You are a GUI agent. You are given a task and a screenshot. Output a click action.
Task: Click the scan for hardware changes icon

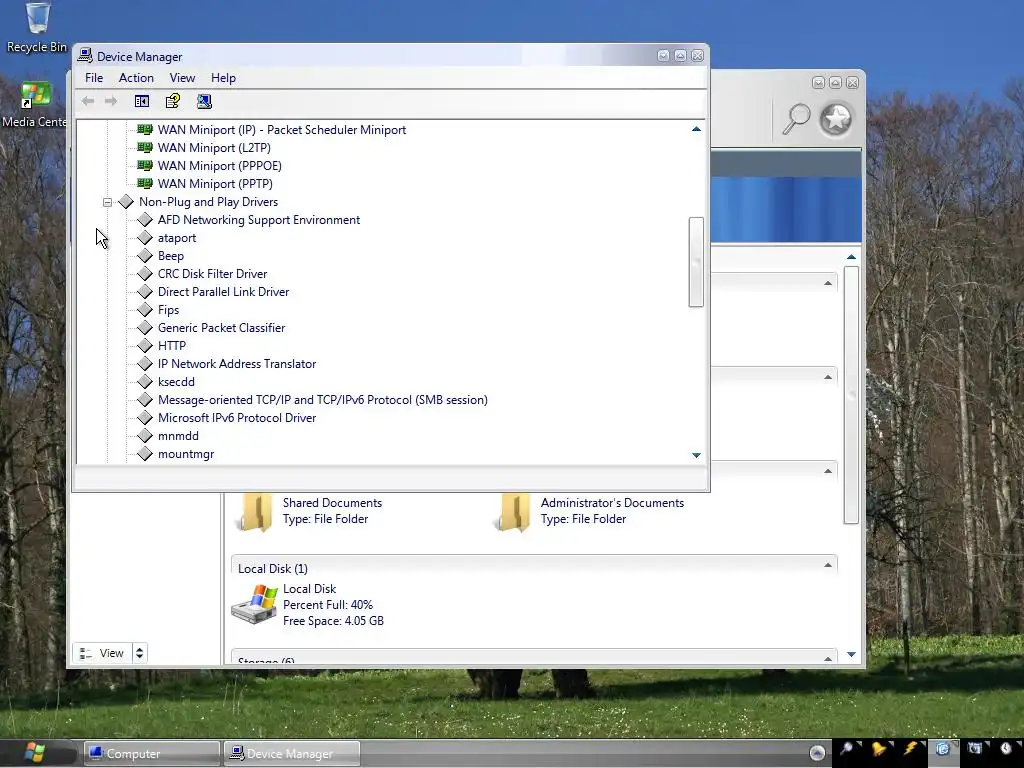pos(204,101)
